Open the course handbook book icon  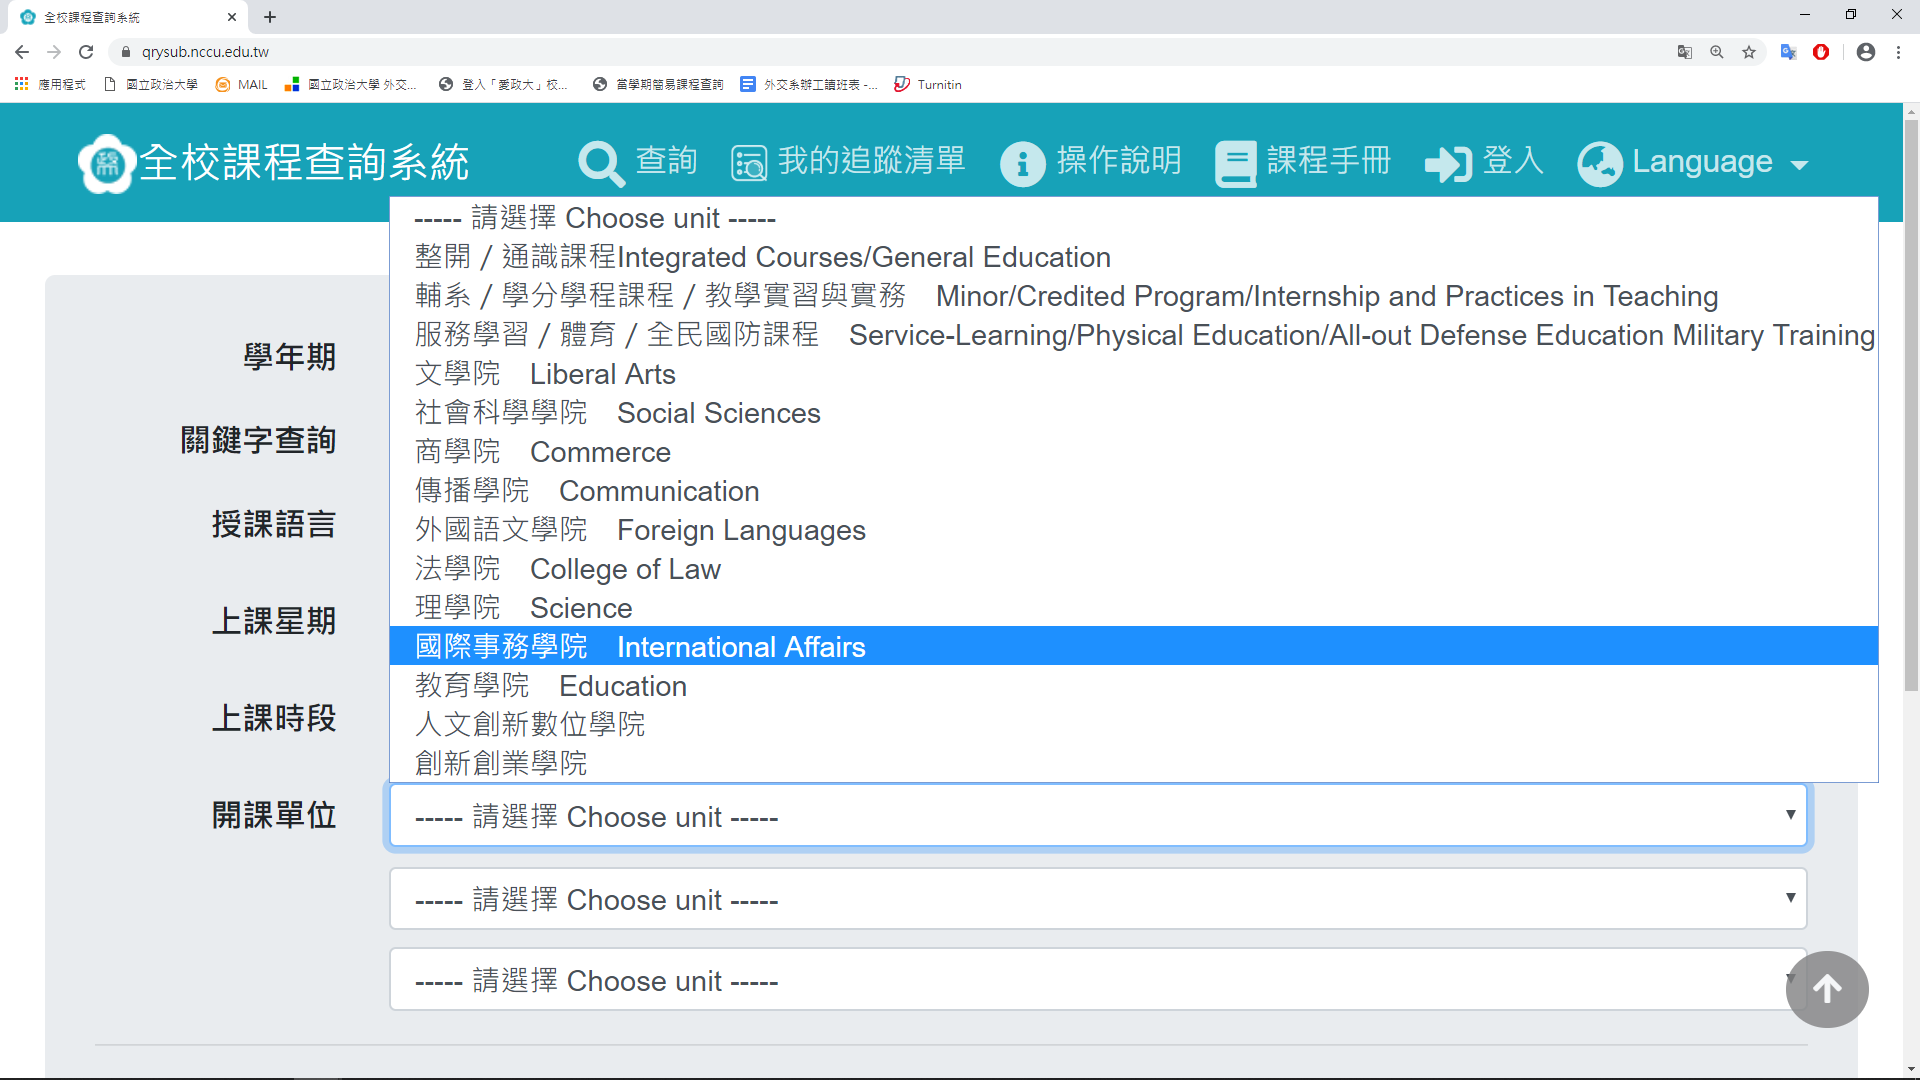tap(1235, 163)
